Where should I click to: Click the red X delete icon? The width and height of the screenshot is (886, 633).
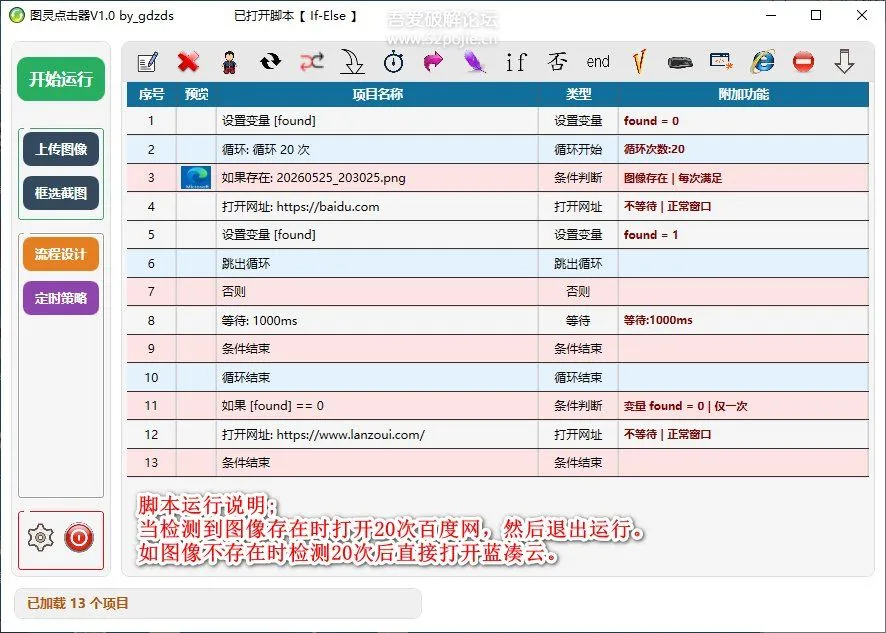[188, 62]
